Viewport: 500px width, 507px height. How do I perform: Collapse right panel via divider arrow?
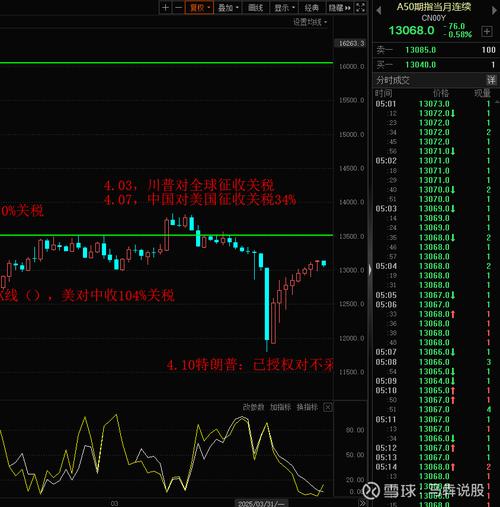[x=370, y=270]
